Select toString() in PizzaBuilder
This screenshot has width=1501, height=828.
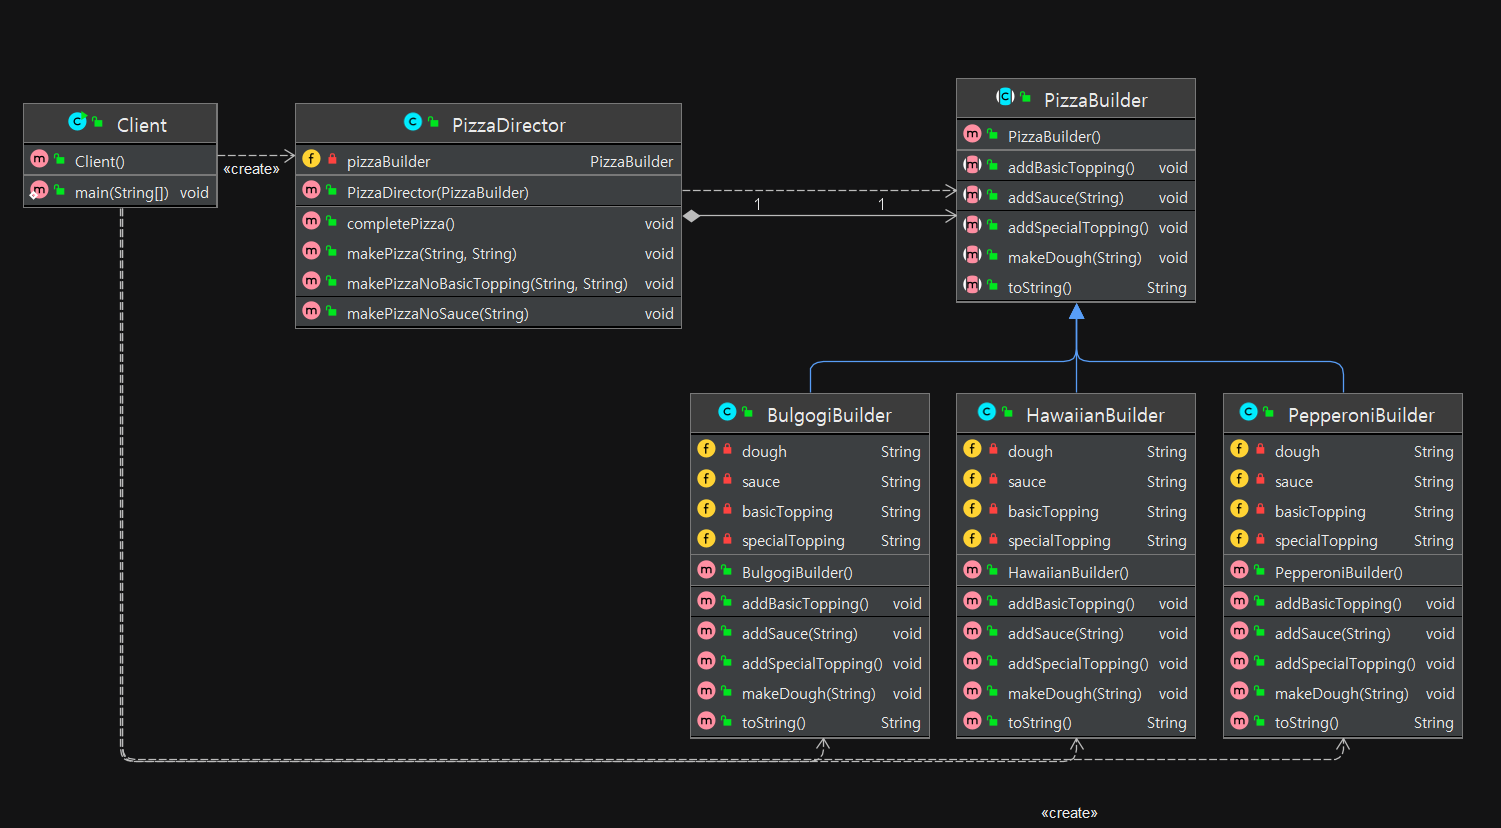(x=1076, y=288)
